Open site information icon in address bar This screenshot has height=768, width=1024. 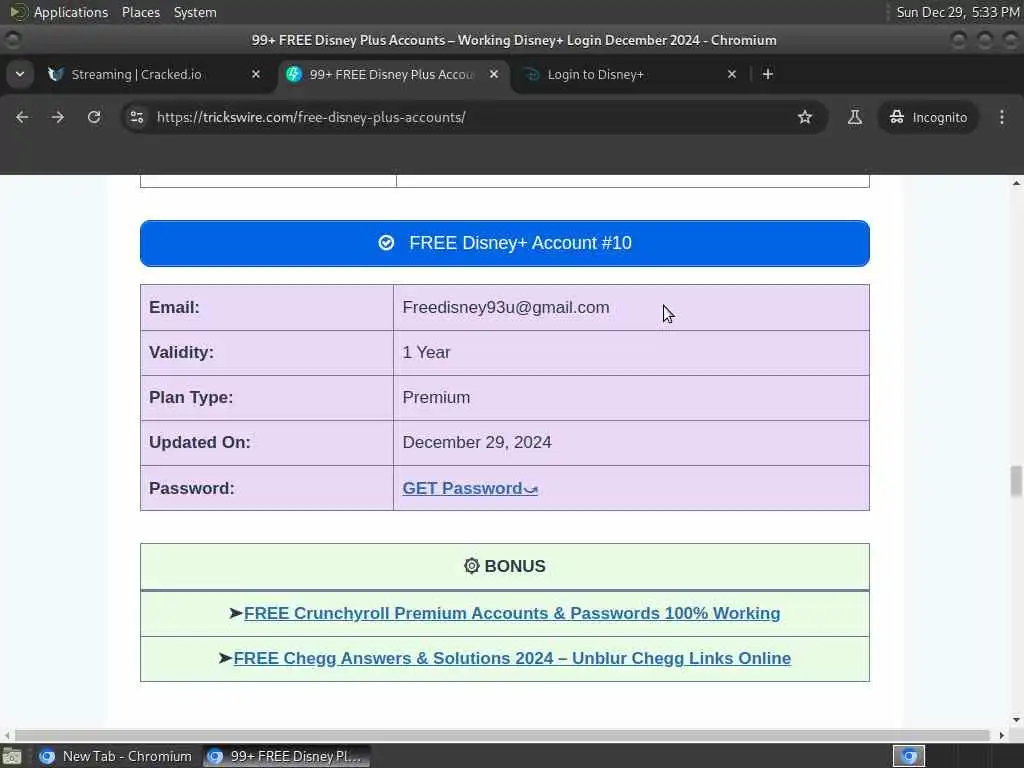coord(136,117)
